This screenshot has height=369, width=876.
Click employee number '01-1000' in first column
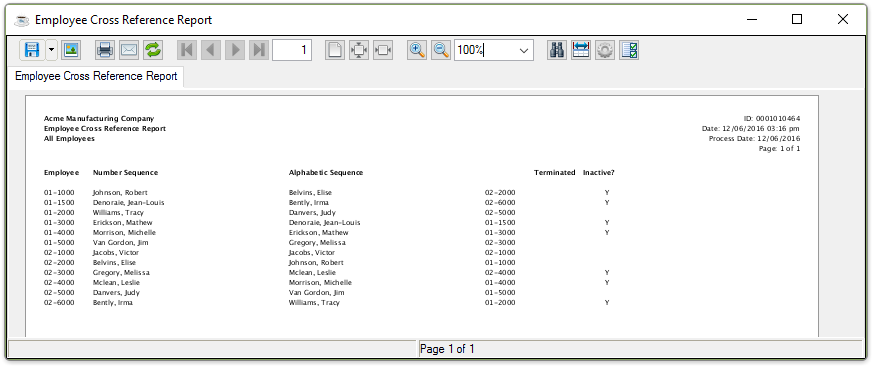pos(59,192)
